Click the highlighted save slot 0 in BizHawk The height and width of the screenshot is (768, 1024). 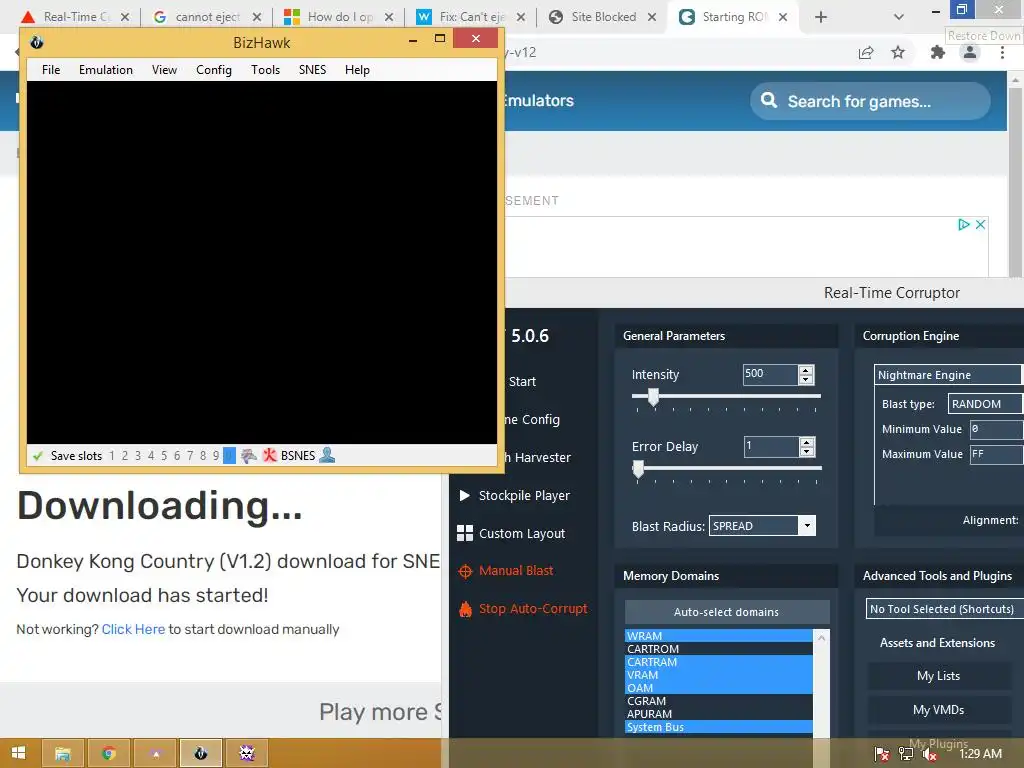click(x=229, y=456)
